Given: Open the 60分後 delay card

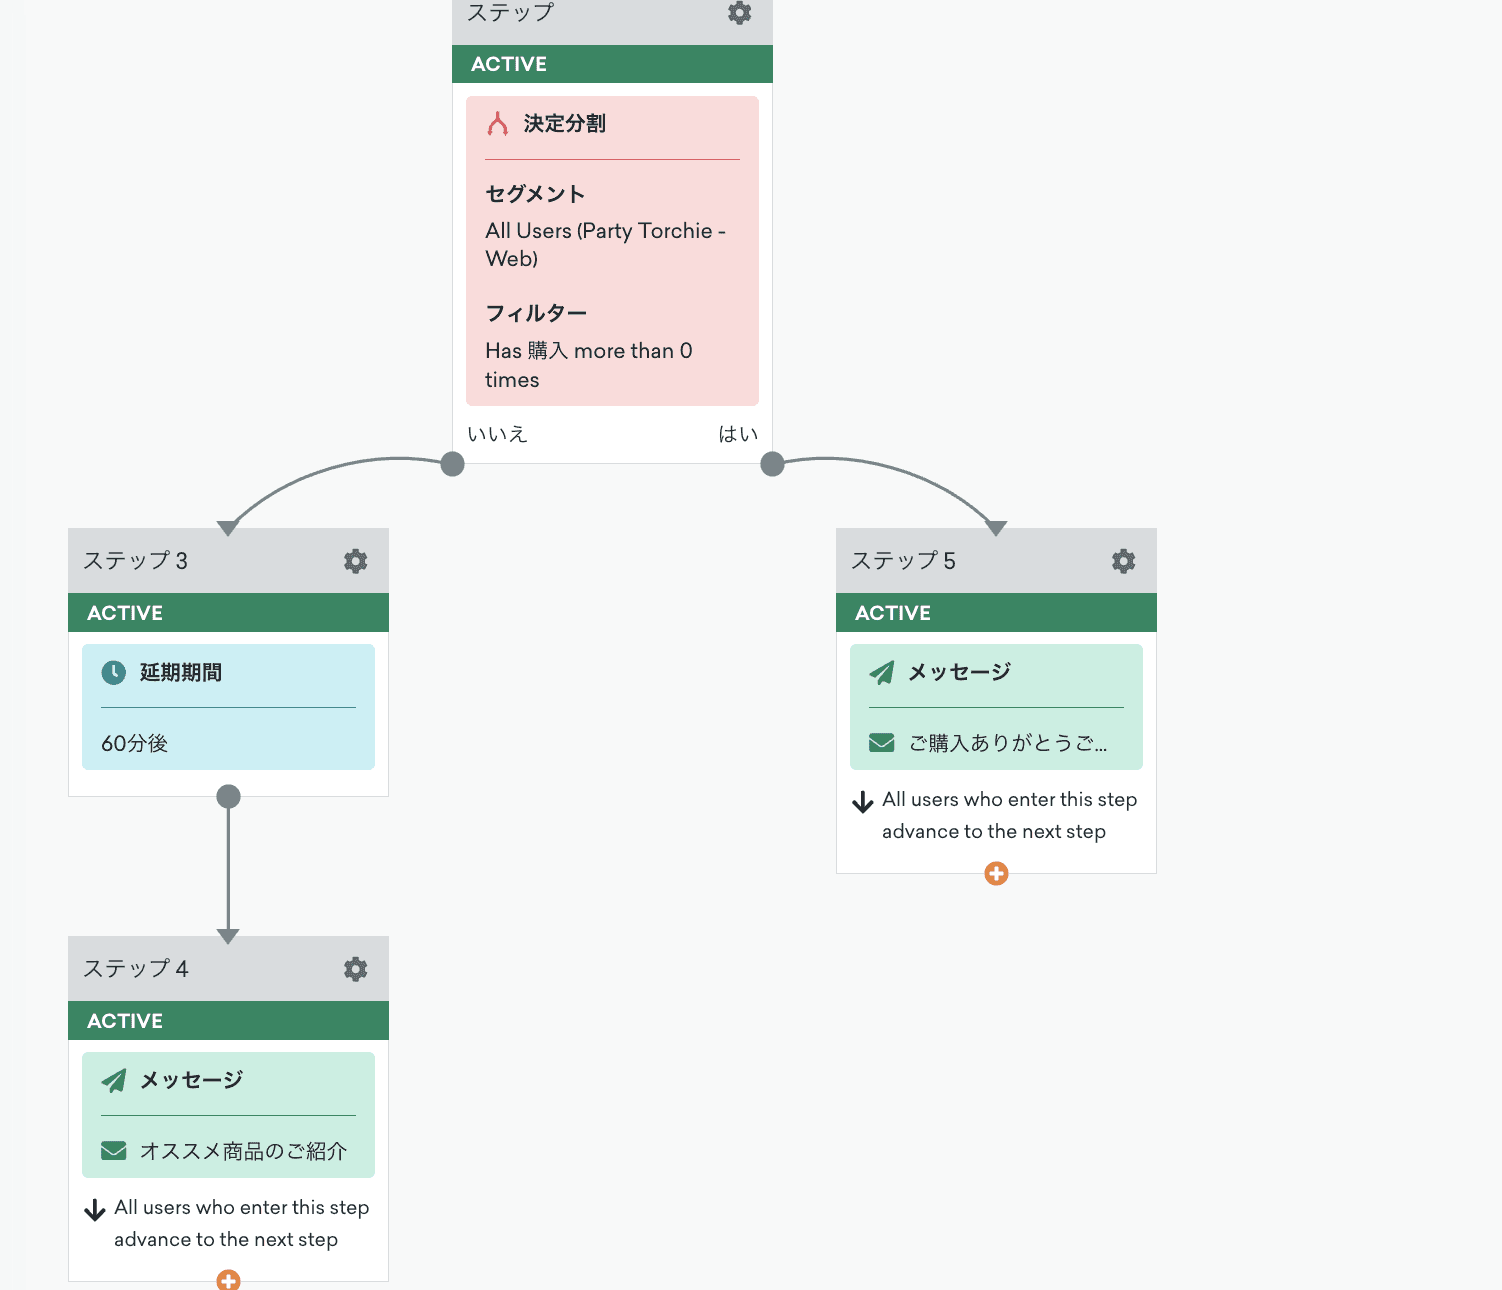Looking at the screenshot, I should 228,742.
